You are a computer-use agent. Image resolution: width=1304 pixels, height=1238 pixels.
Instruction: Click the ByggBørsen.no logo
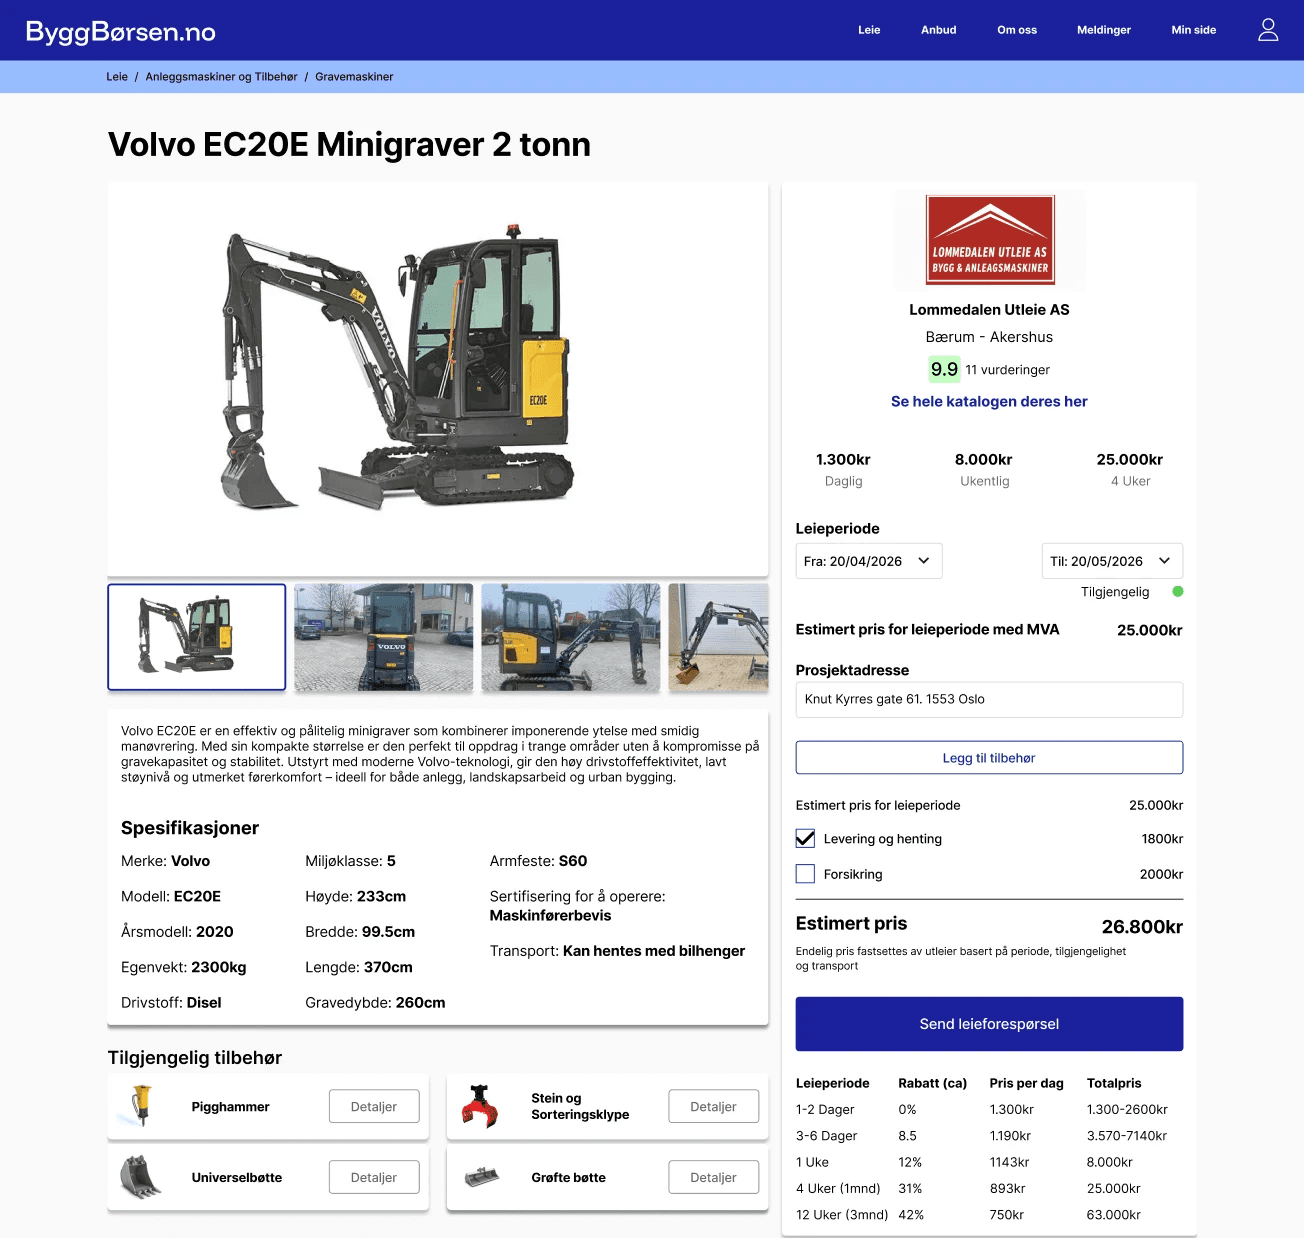click(x=121, y=31)
